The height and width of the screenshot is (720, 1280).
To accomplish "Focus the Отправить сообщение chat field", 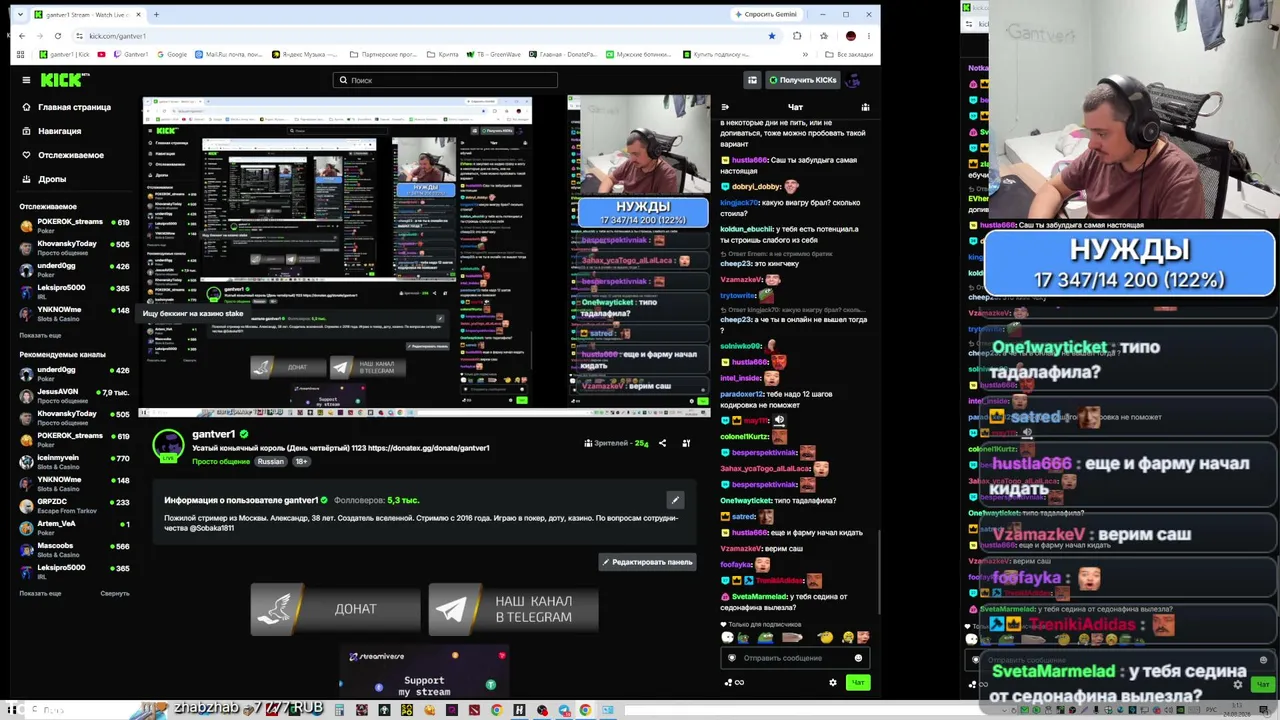I will pyautogui.click(x=795, y=658).
